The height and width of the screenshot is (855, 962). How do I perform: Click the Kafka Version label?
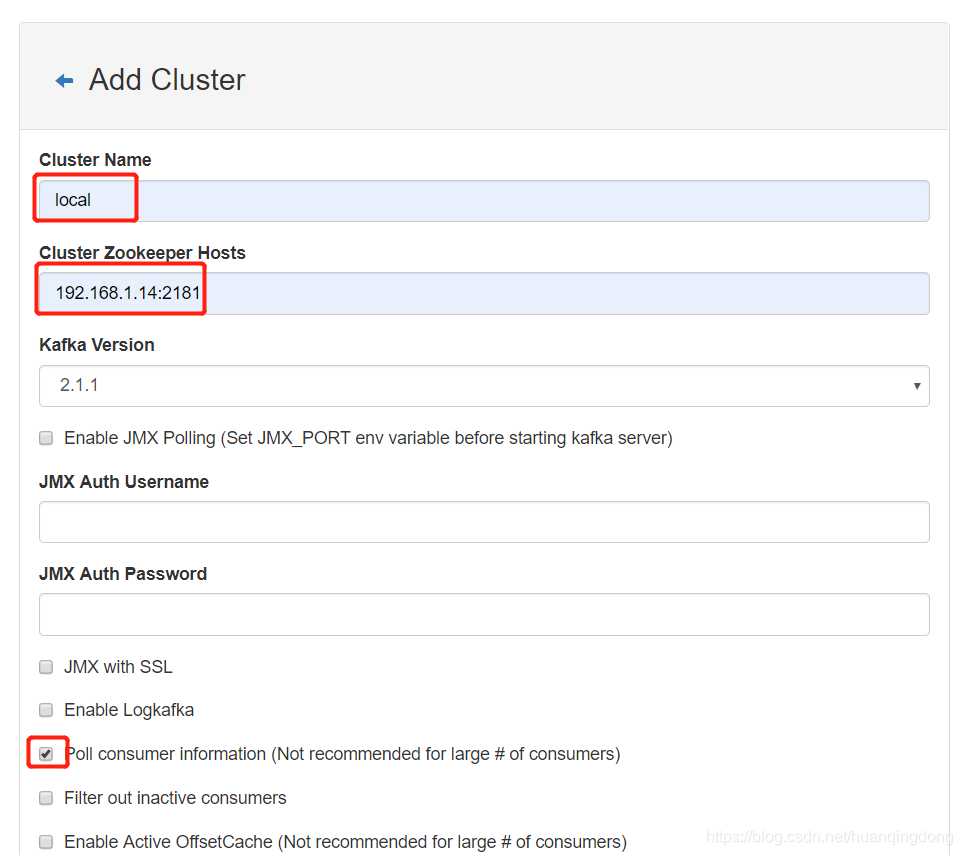(x=97, y=345)
